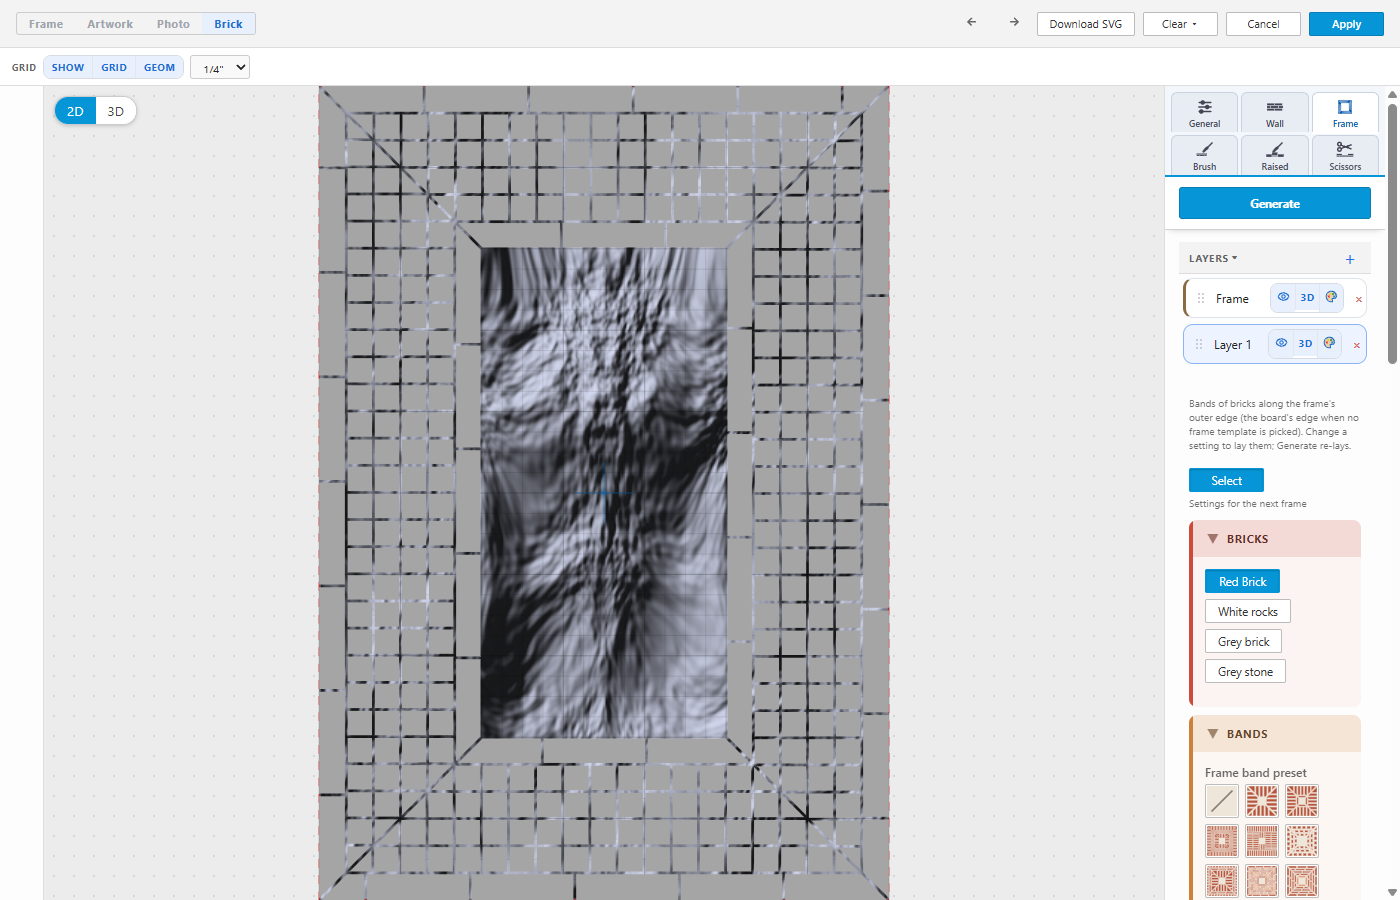Delete the Frame layer

[1358, 299]
